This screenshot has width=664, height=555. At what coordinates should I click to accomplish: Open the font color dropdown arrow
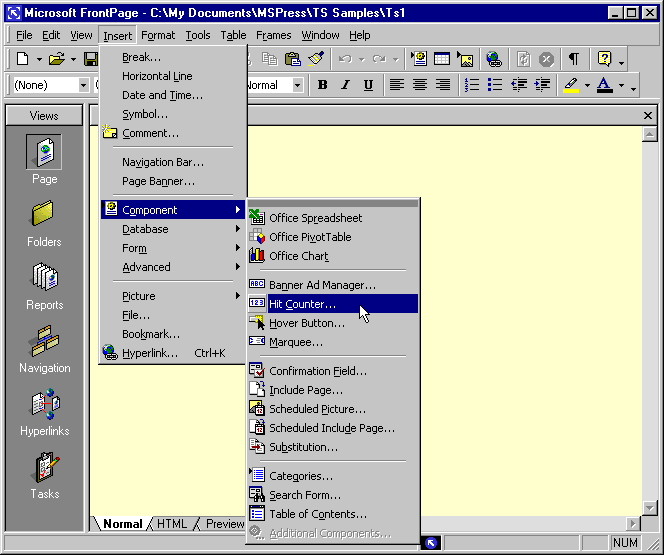pyautogui.click(x=621, y=85)
